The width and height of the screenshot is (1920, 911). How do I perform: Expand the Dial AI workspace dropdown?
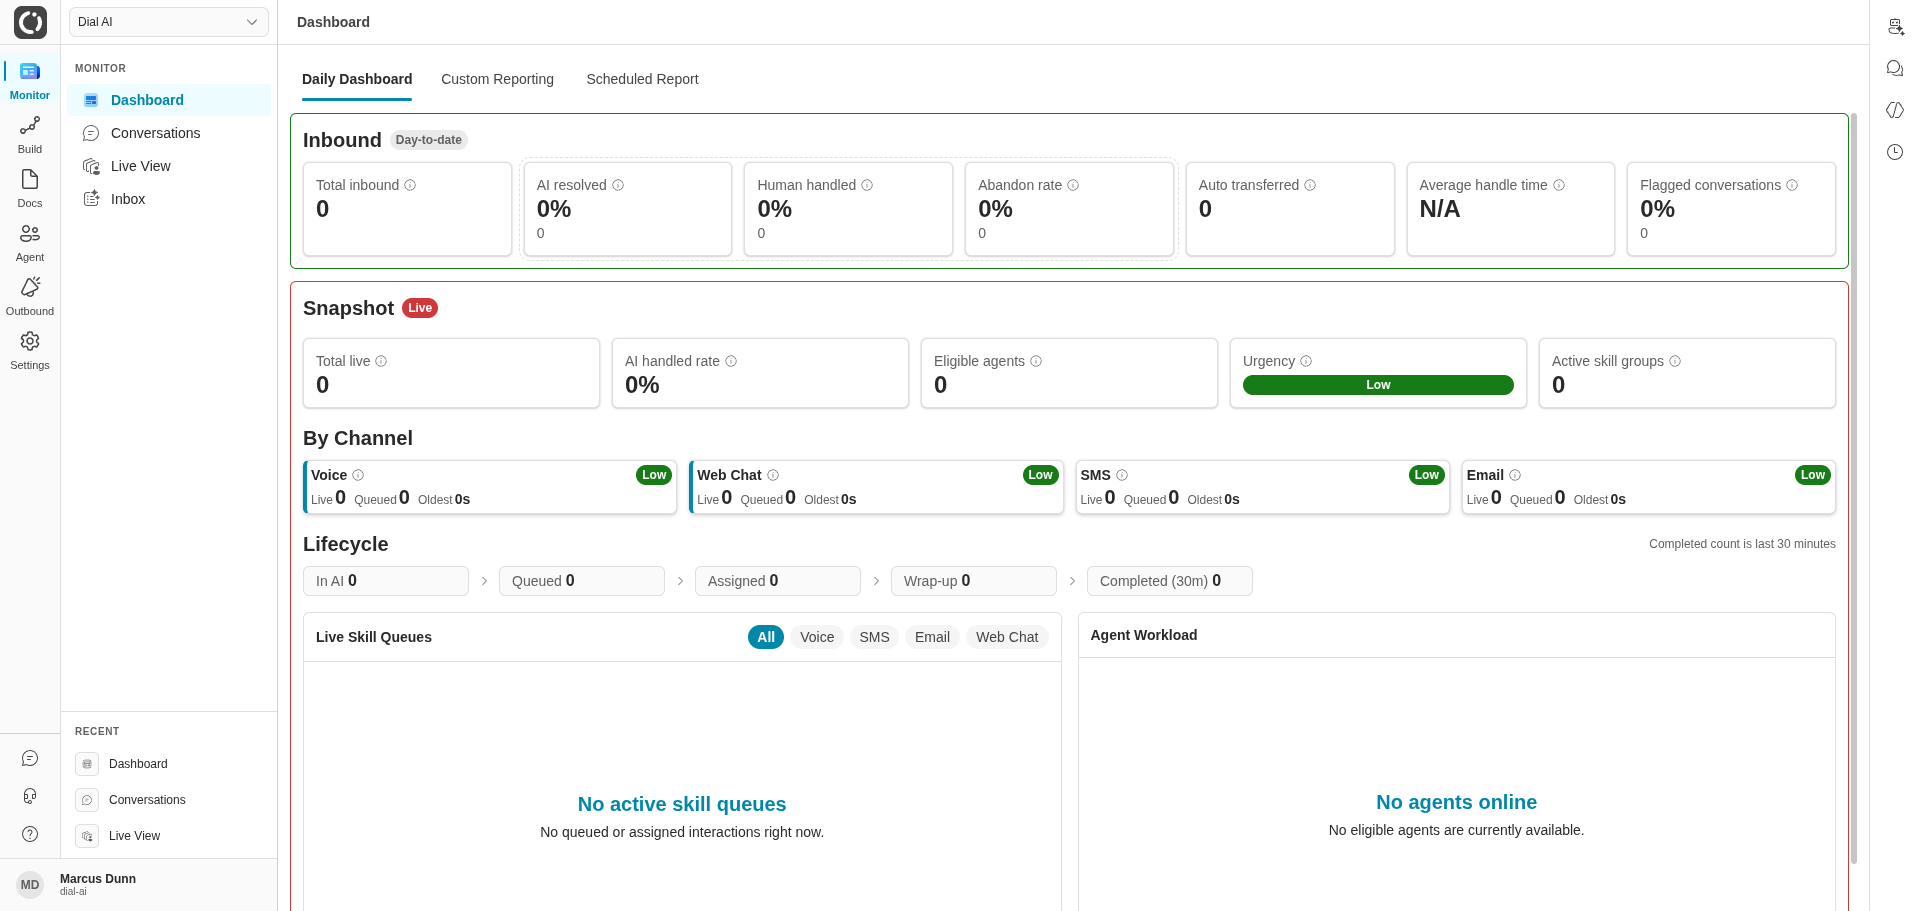point(169,22)
